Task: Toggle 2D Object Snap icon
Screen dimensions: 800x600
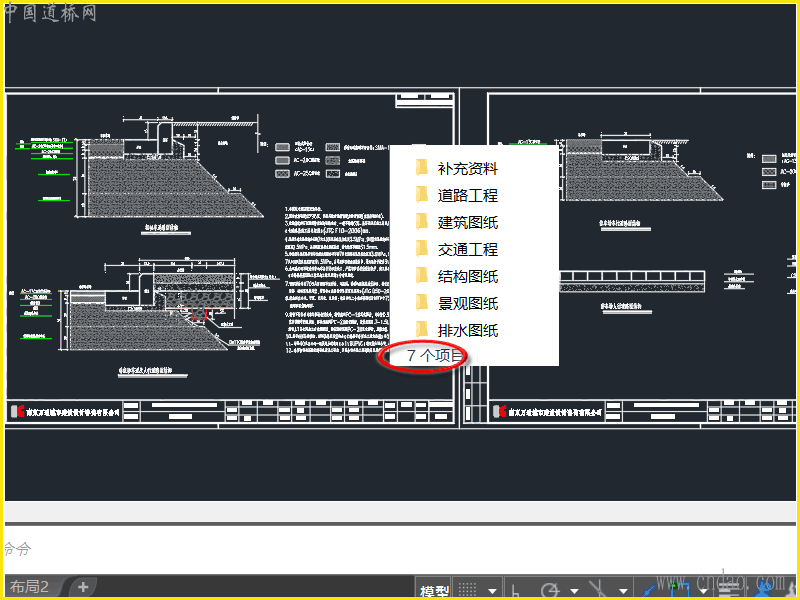Action: pyautogui.click(x=681, y=590)
